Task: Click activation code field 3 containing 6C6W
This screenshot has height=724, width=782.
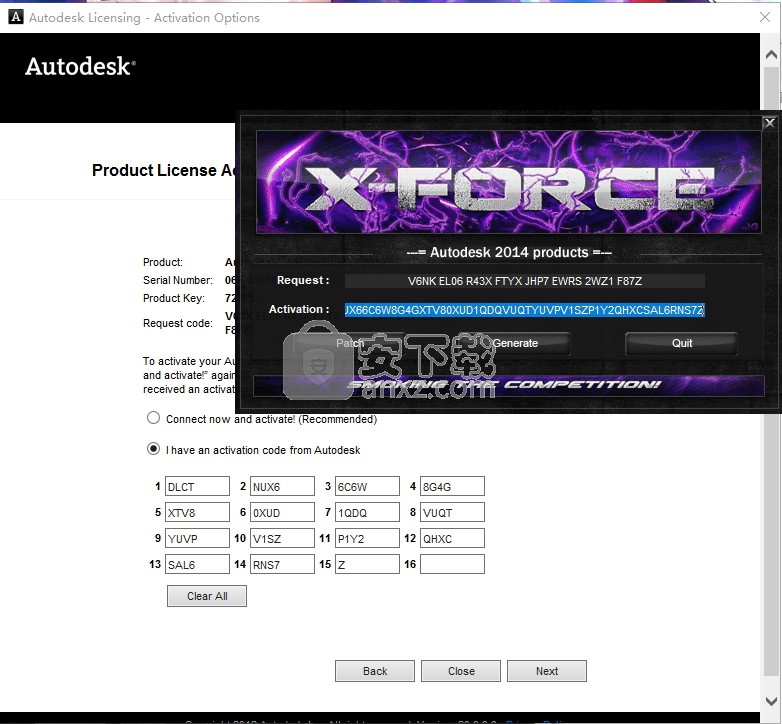Action: [x=368, y=486]
